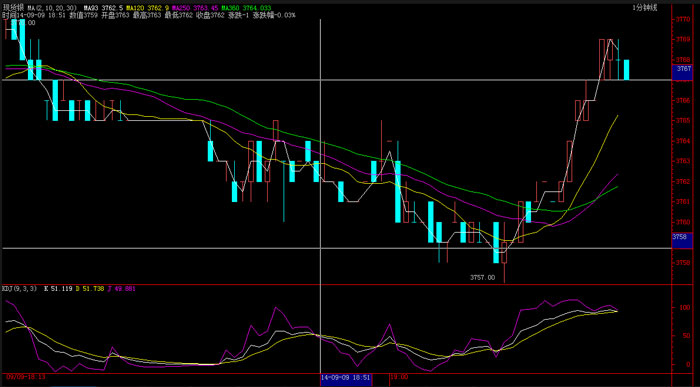Select the magenta J 49.881 value
The height and width of the screenshot is (387, 700).
[122, 289]
